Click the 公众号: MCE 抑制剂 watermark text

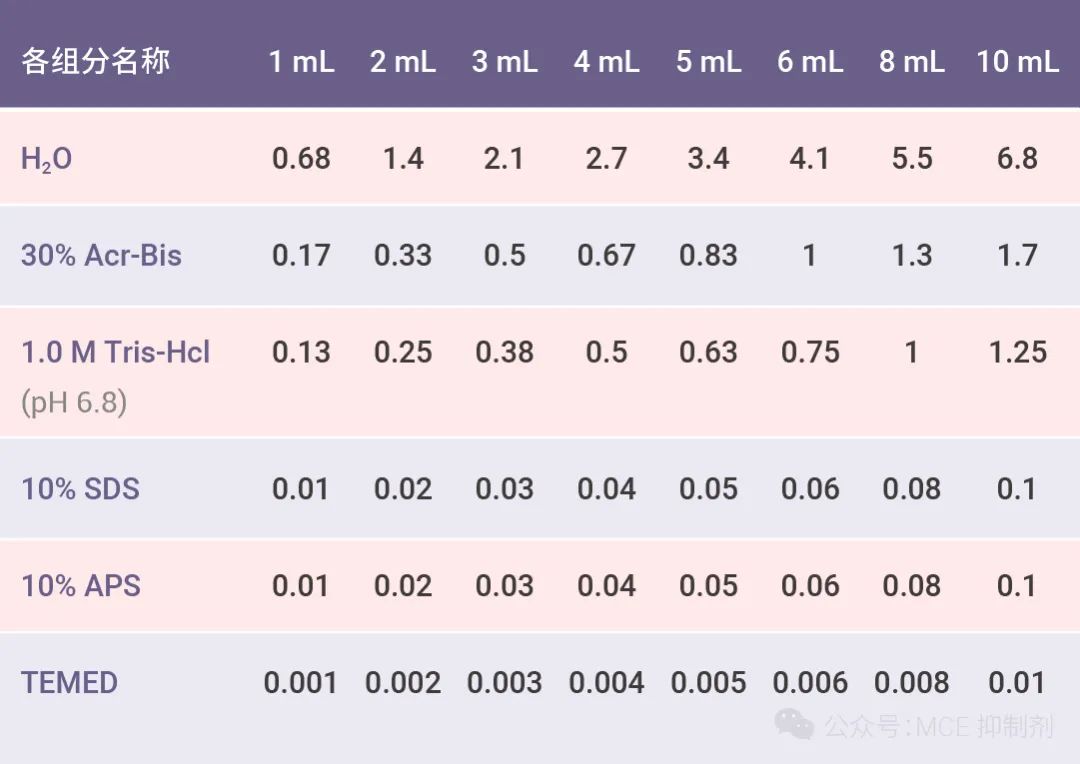coord(938,726)
